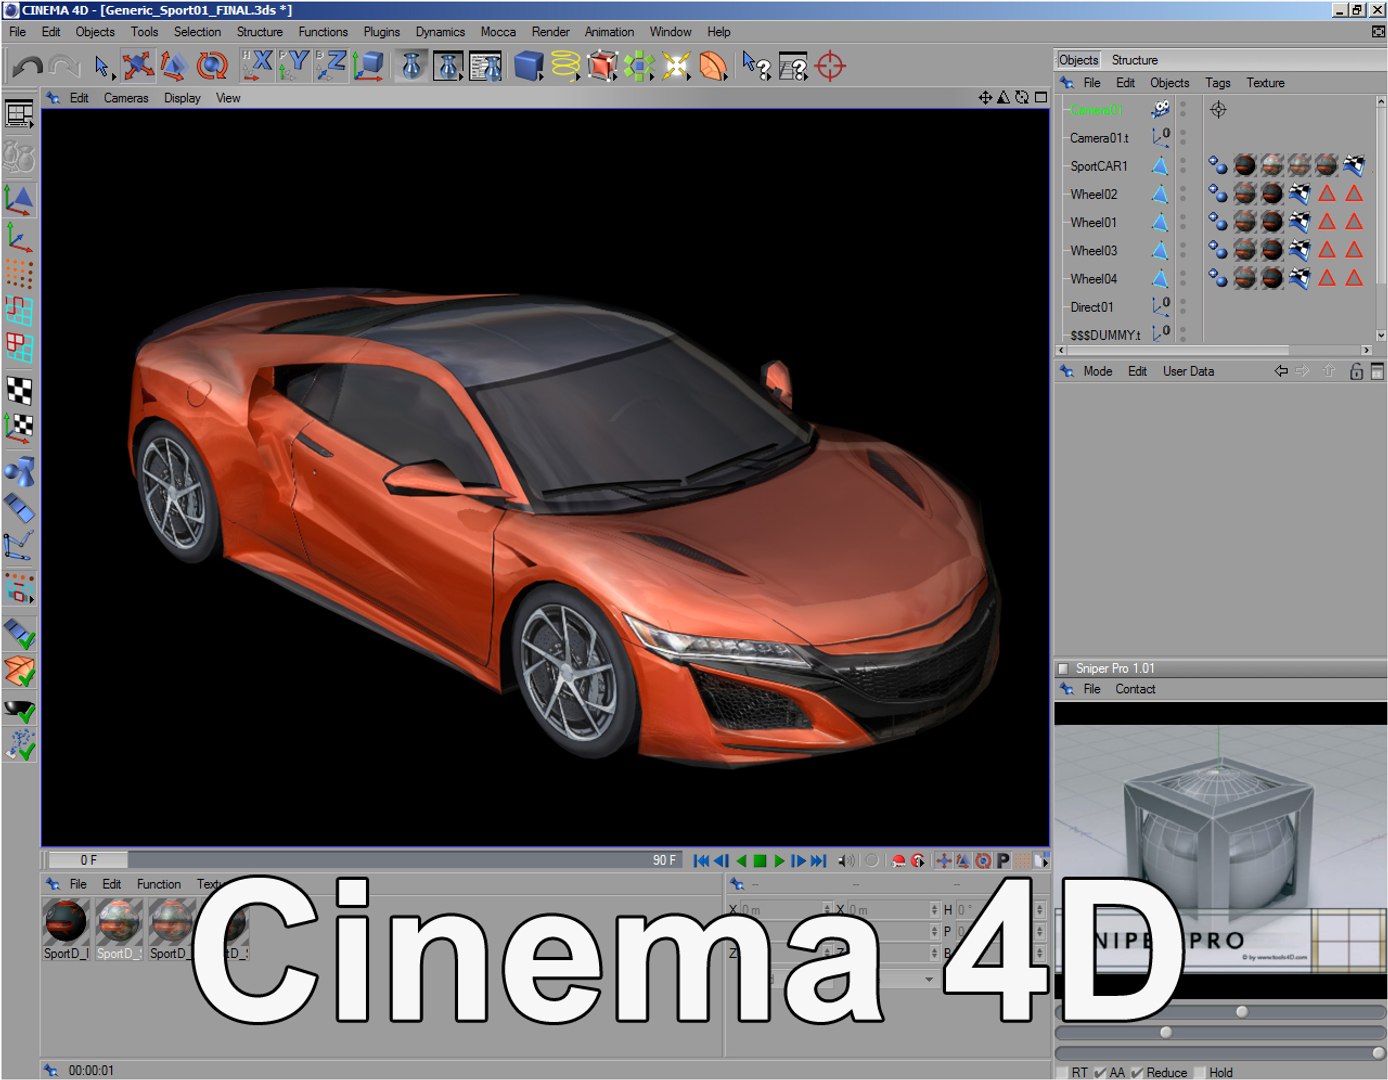Toggle visibility dots for Wheel04
This screenshot has width=1388, height=1080.
pyautogui.click(x=1183, y=278)
